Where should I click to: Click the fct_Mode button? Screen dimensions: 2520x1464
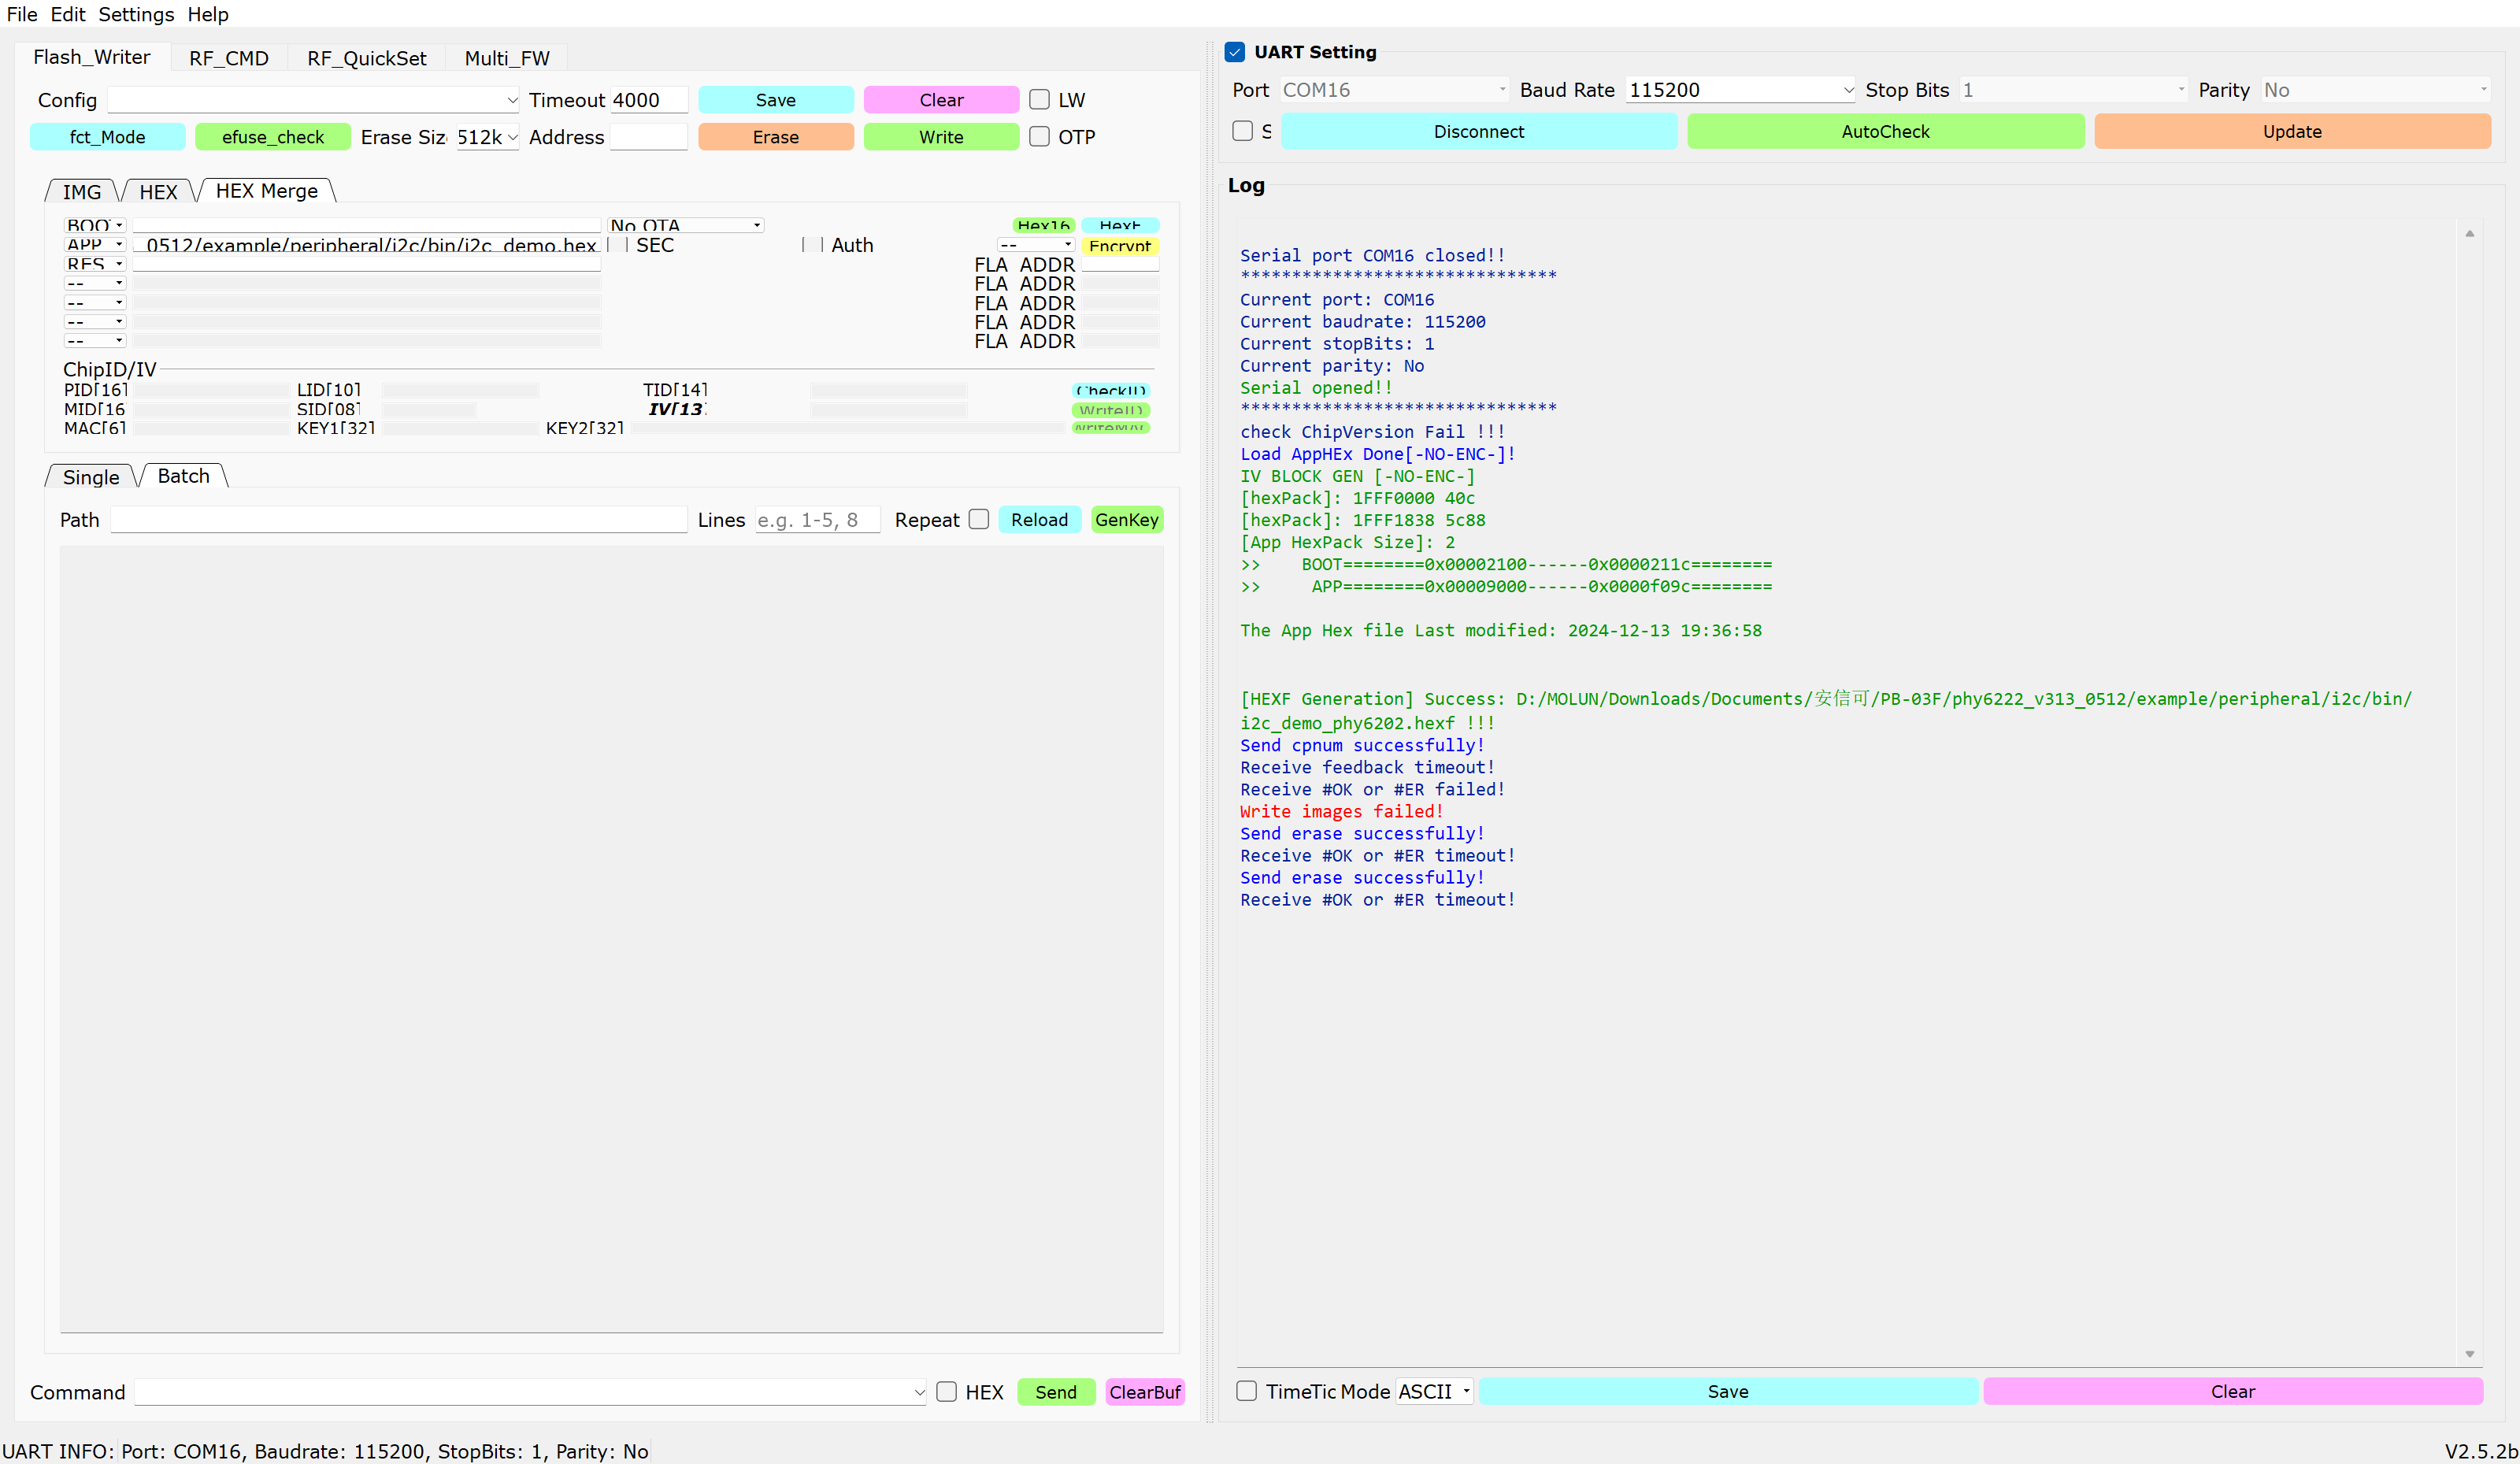[x=107, y=137]
